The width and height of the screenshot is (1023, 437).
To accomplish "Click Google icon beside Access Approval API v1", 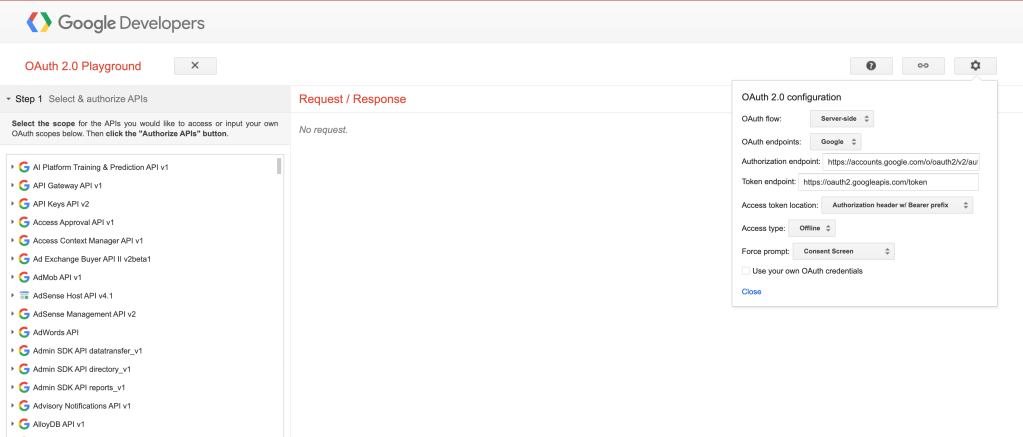I will pyautogui.click(x=24, y=222).
